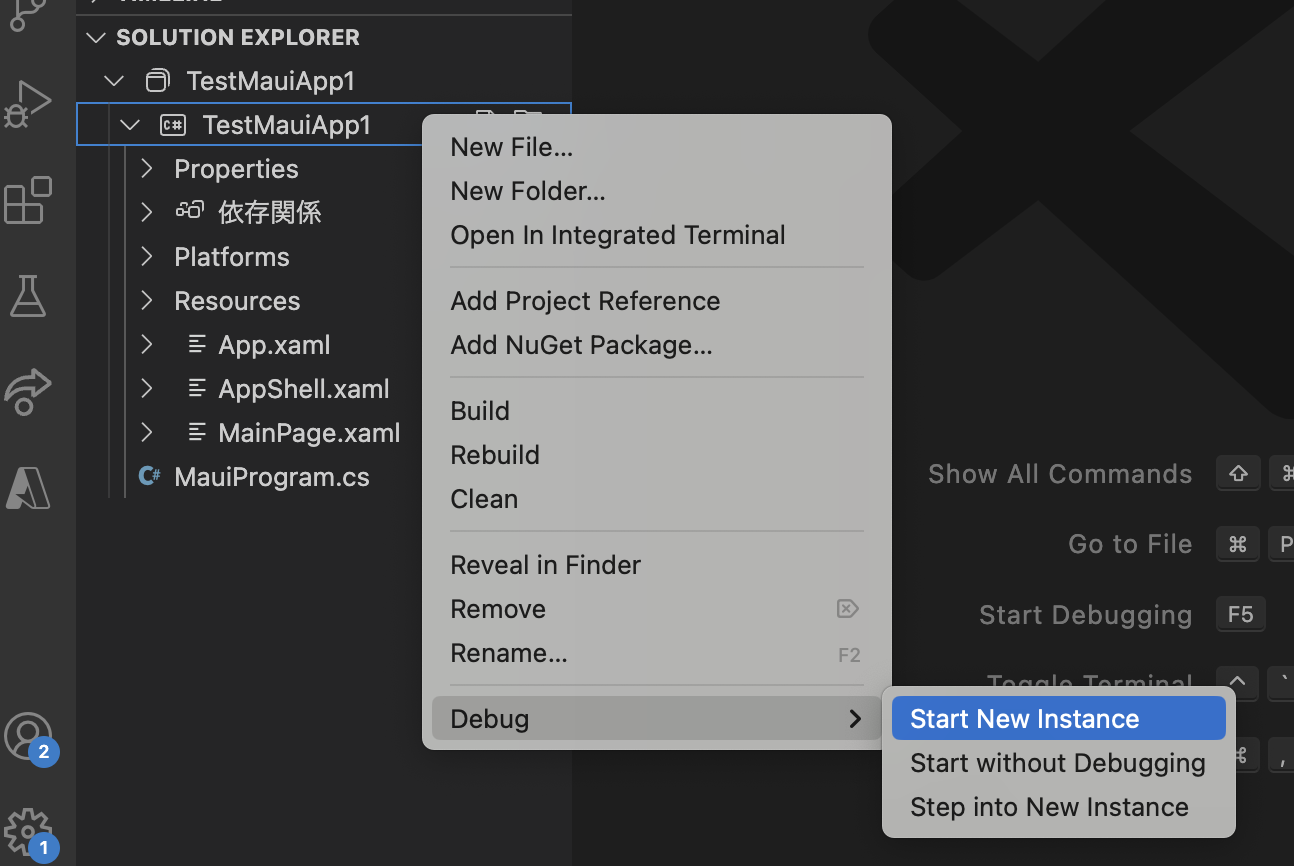Viewport: 1294px width, 866px height.
Task: Open MauiProgram.cs file
Action: click(x=272, y=477)
